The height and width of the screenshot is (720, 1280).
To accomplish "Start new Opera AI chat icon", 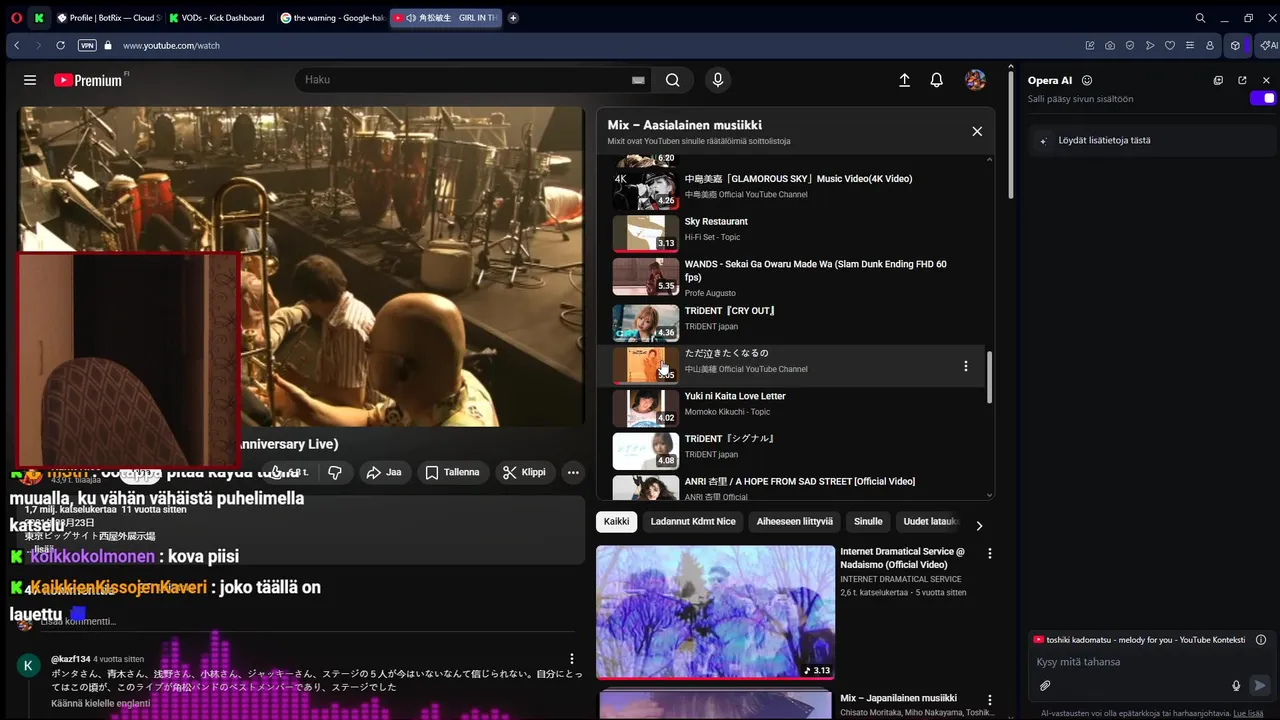I will 1218,80.
